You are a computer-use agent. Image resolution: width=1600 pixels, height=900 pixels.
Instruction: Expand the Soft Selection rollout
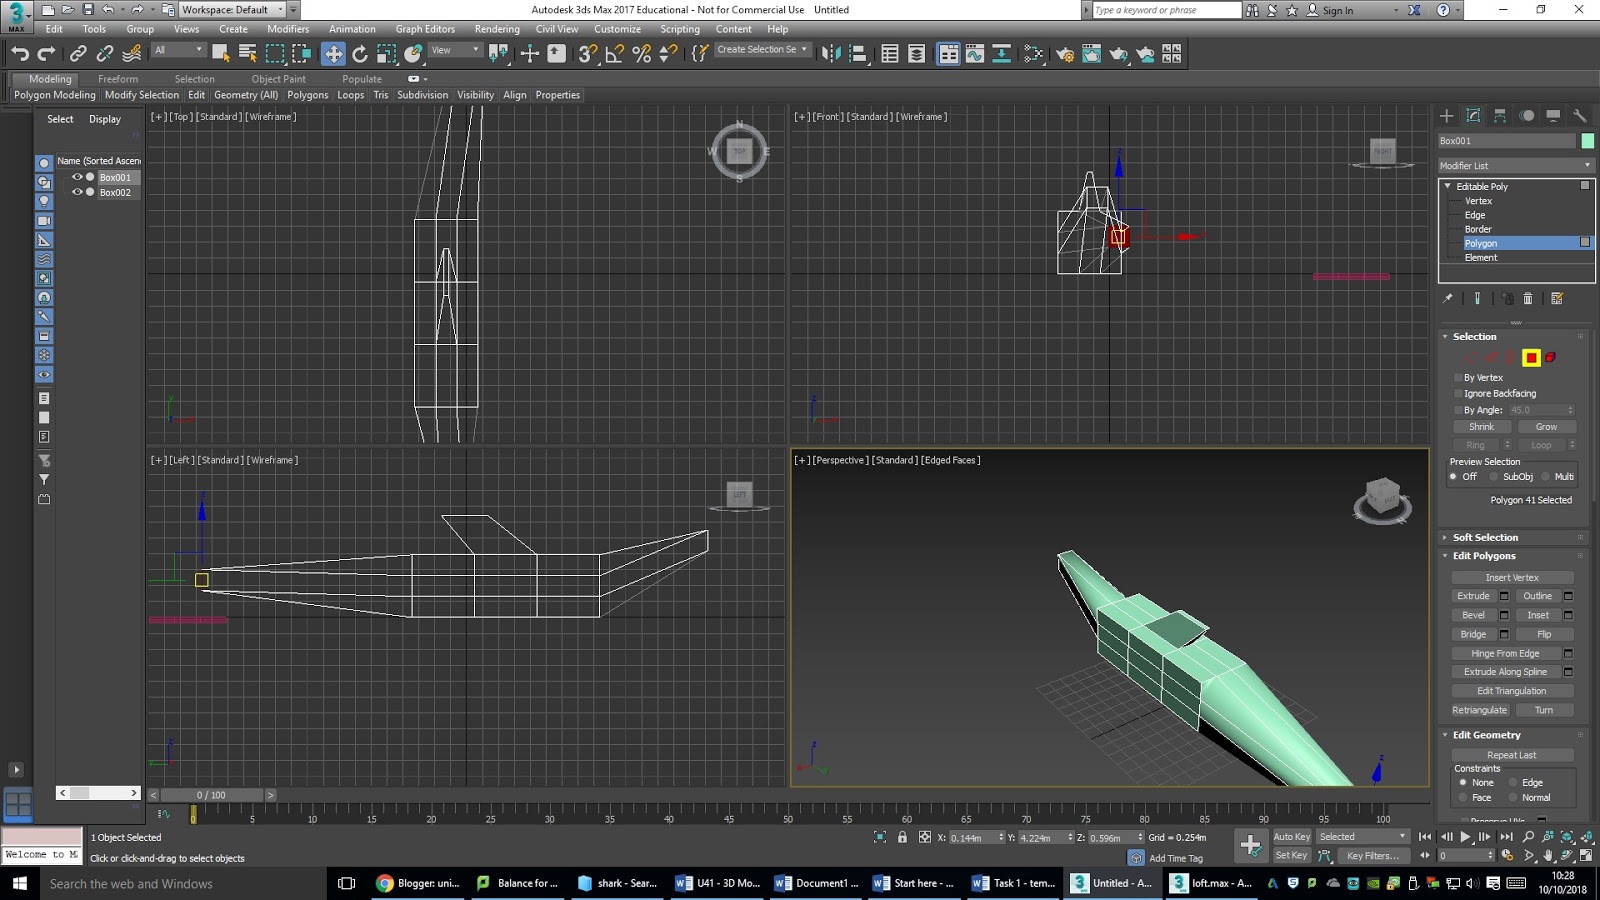1485,538
